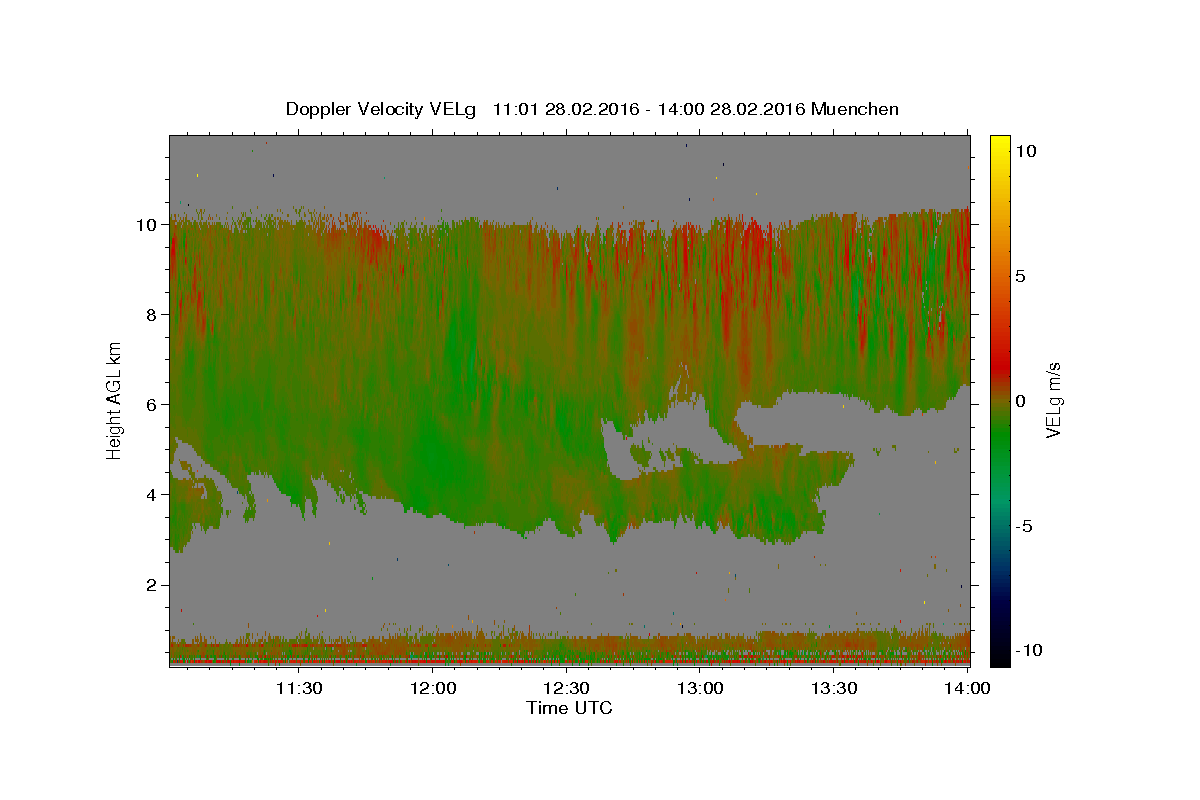Click the VELg m/s colorbar title
Viewport: 1200px width, 800px height.
[x=1054, y=400]
